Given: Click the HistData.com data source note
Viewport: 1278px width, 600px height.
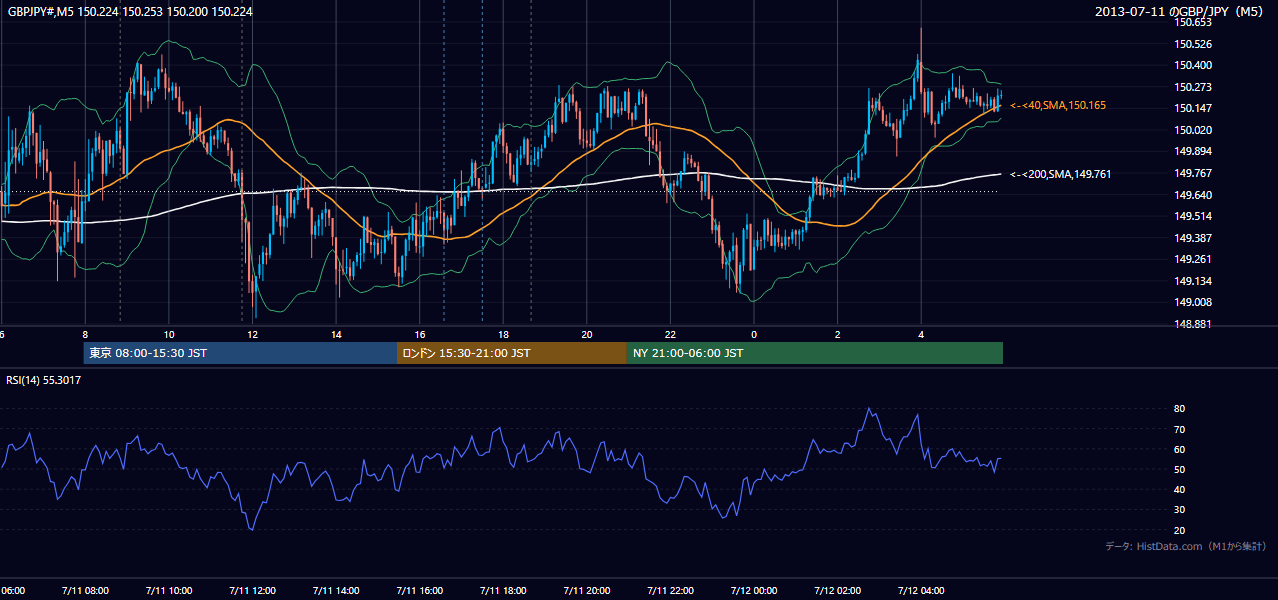Looking at the screenshot, I should [x=1186, y=546].
